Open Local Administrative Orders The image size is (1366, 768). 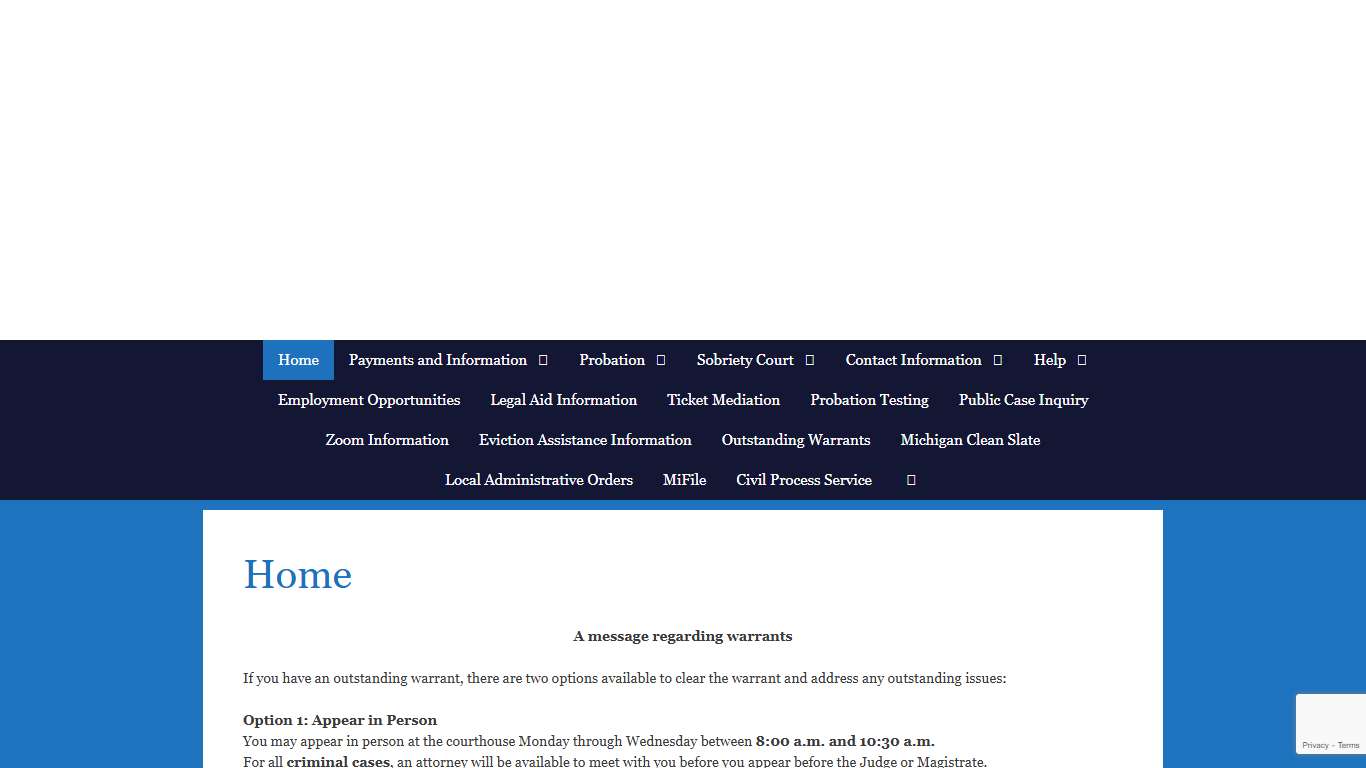tap(539, 480)
